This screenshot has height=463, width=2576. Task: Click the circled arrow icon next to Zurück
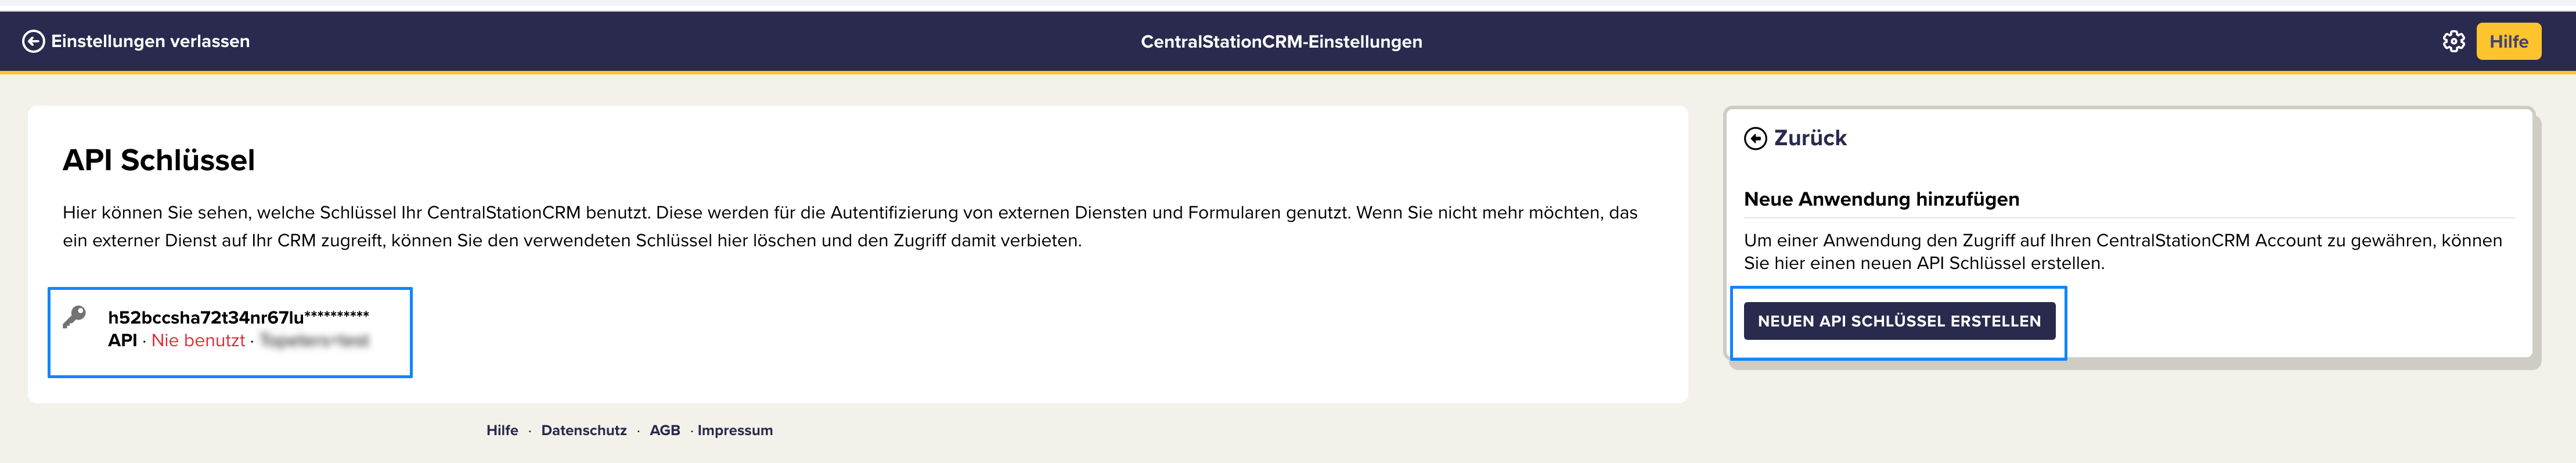1755,138
